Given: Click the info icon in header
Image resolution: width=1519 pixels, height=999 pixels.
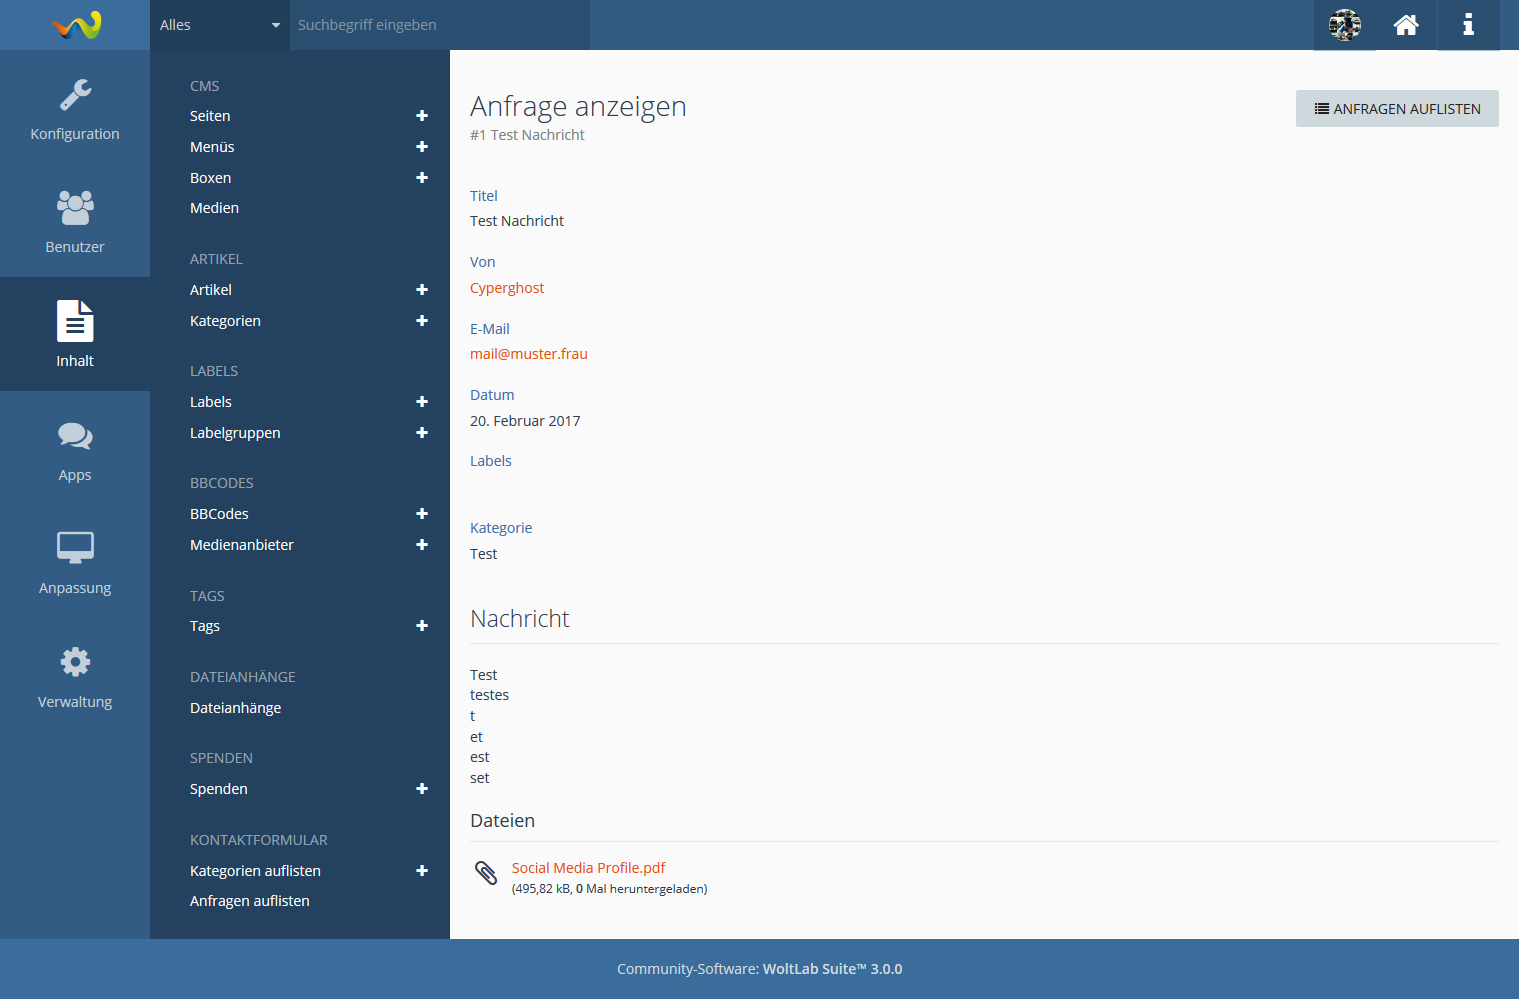Looking at the screenshot, I should (1468, 25).
